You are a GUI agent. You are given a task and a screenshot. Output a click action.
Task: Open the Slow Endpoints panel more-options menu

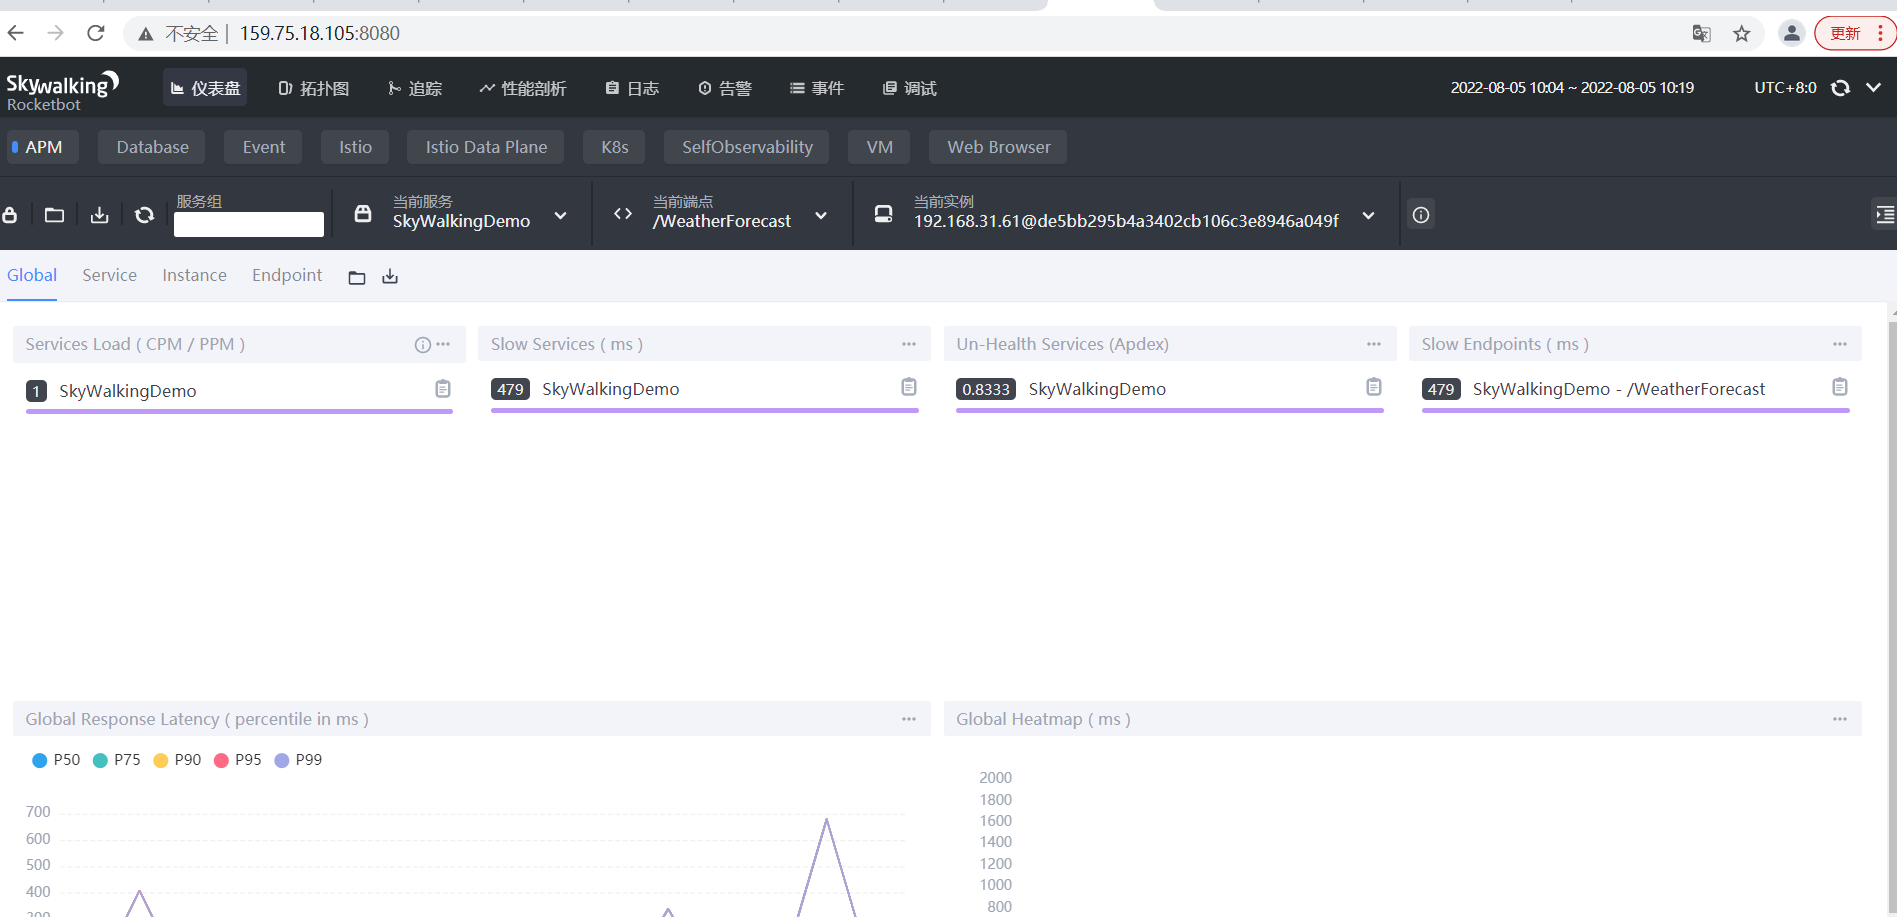[1840, 344]
